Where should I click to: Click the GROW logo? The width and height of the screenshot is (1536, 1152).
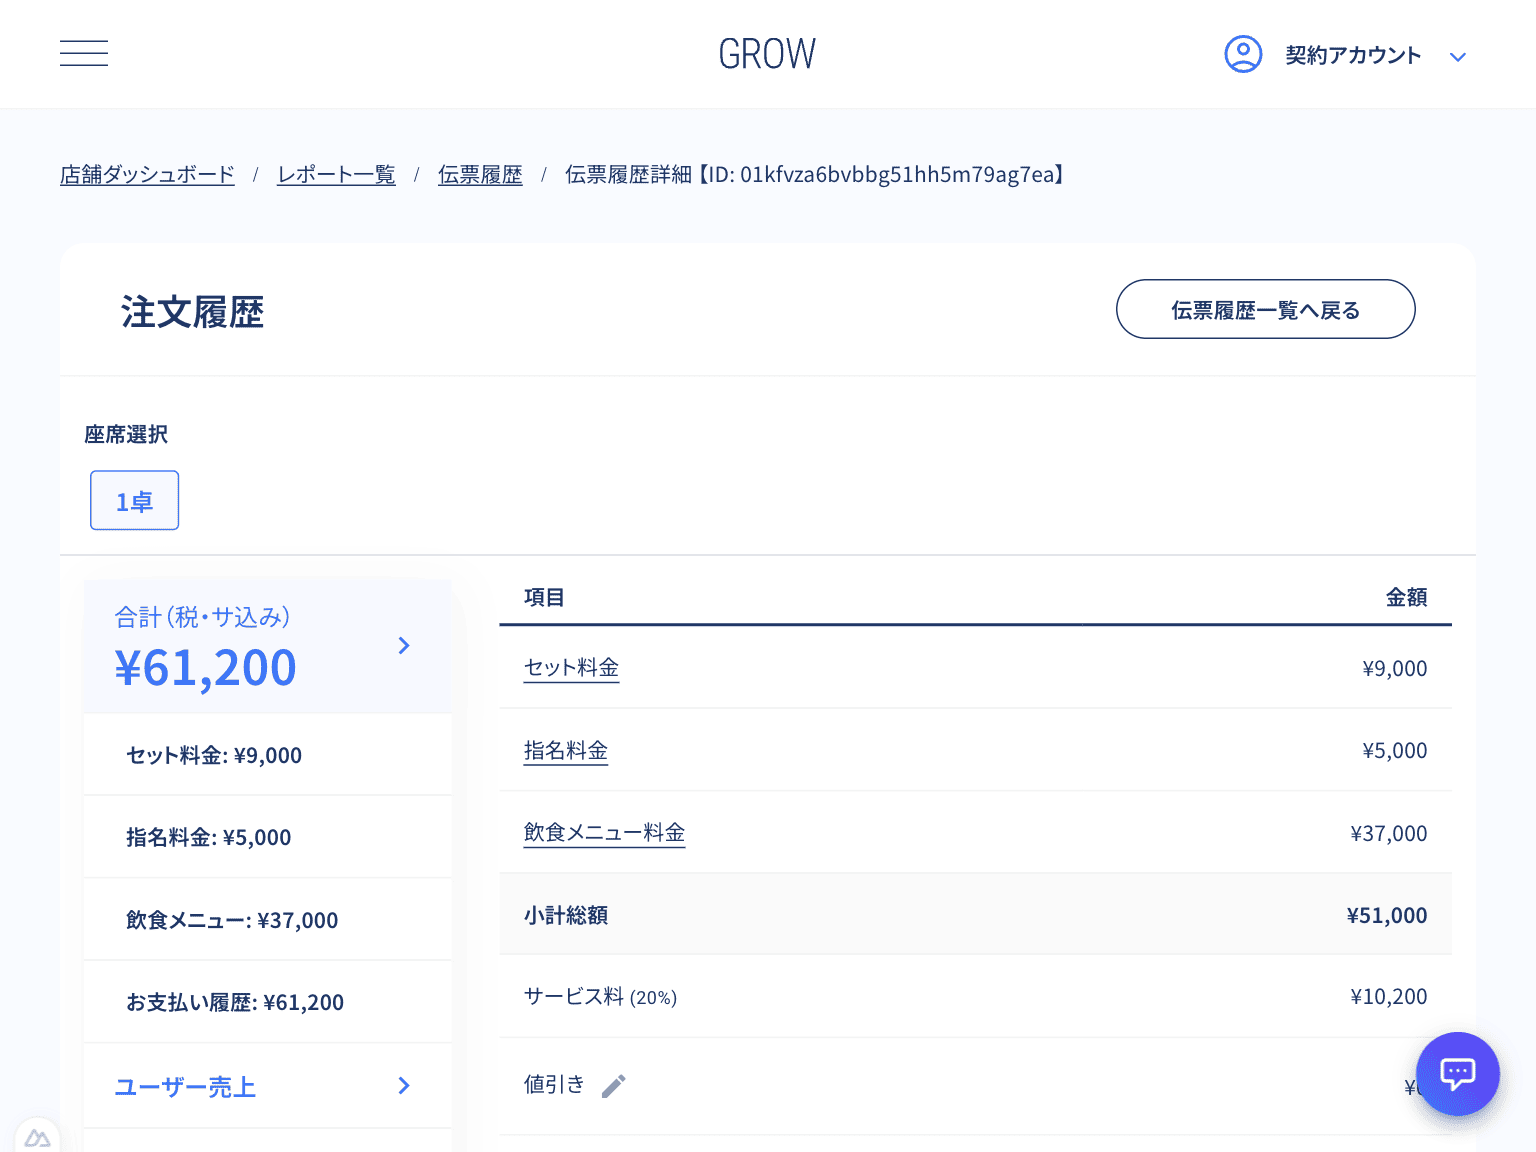(x=767, y=54)
